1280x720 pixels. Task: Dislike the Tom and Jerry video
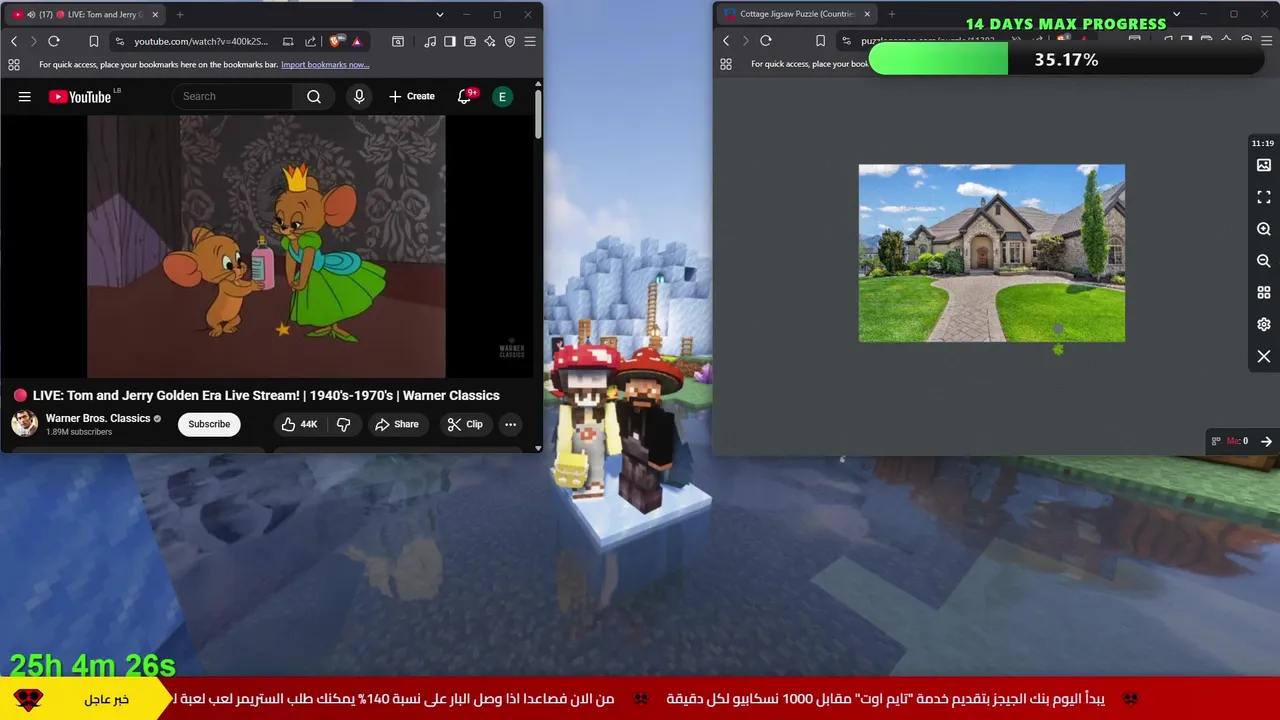pyautogui.click(x=343, y=424)
